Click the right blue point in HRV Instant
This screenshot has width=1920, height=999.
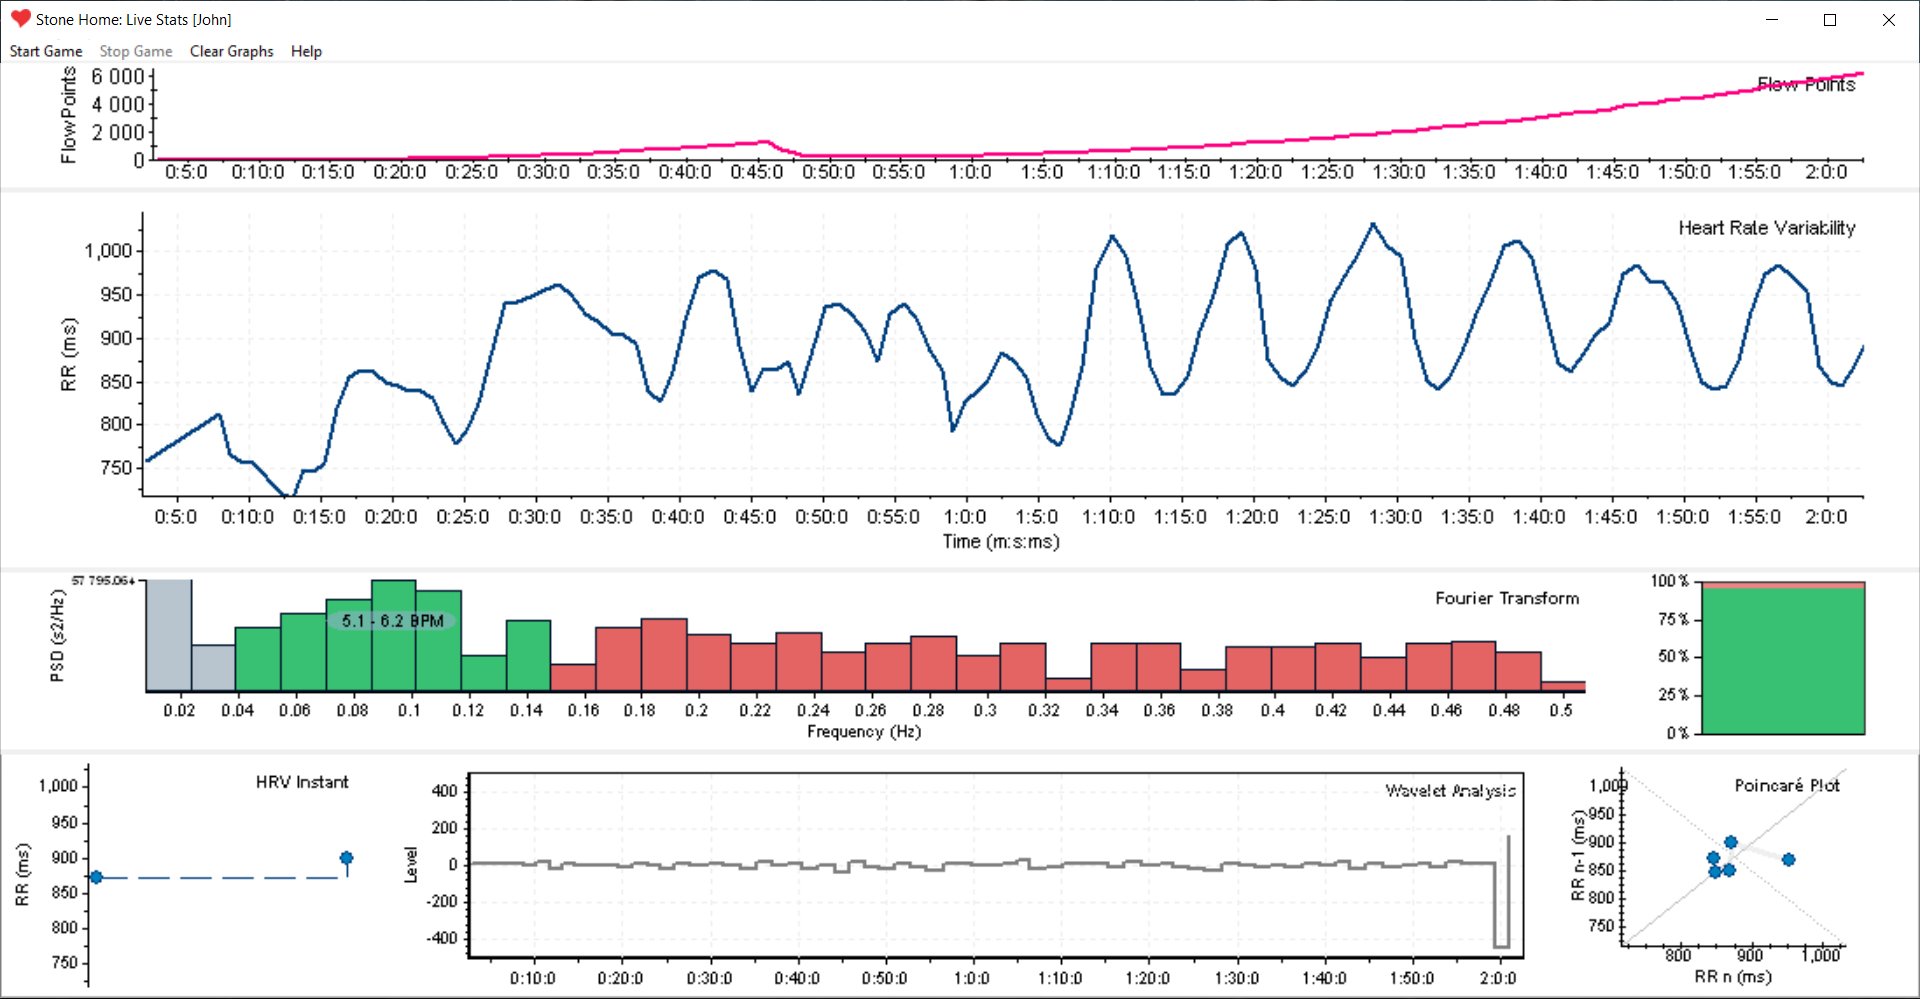tap(346, 858)
